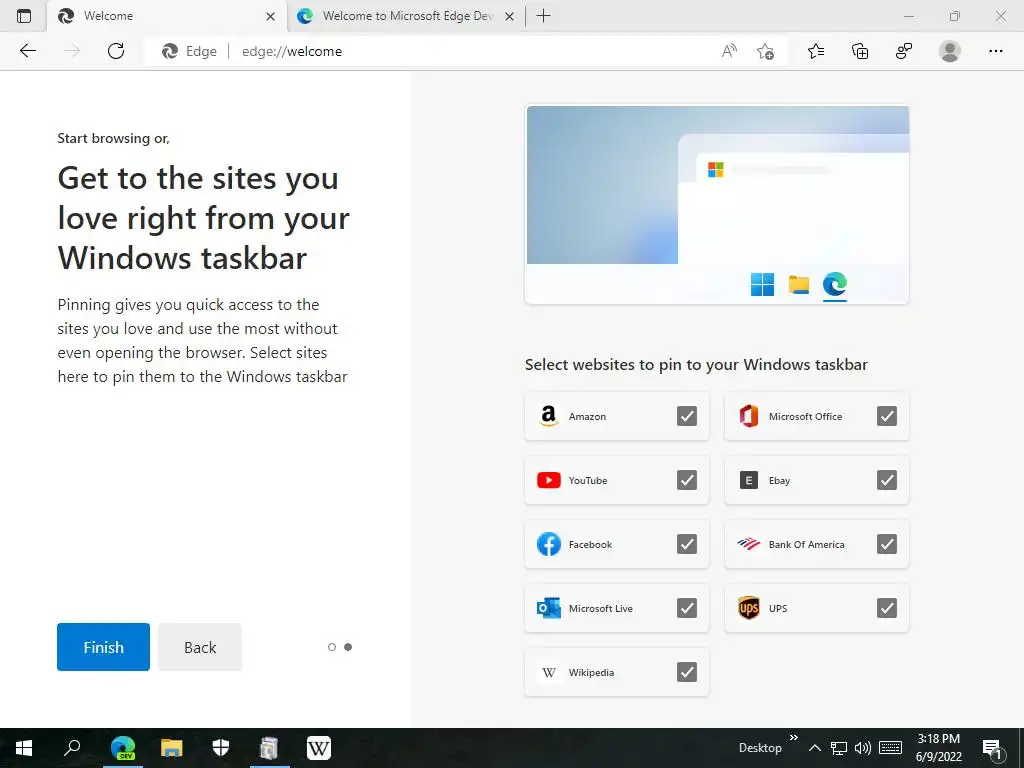1024x768 pixels.
Task: Open the Favorites list
Action: click(x=816, y=51)
